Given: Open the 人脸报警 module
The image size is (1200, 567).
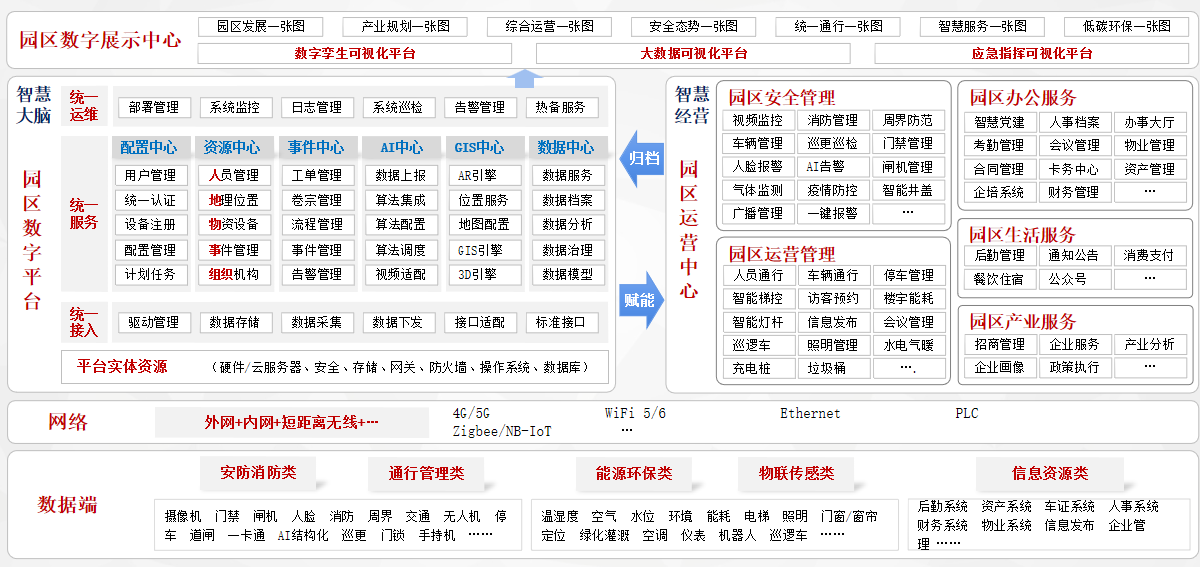Looking at the screenshot, I should pos(758,167).
